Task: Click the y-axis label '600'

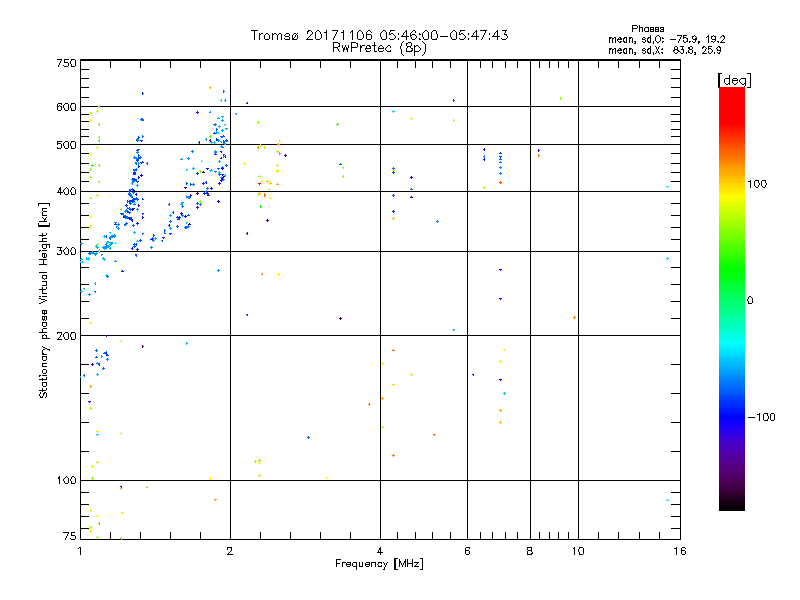Action: point(66,107)
